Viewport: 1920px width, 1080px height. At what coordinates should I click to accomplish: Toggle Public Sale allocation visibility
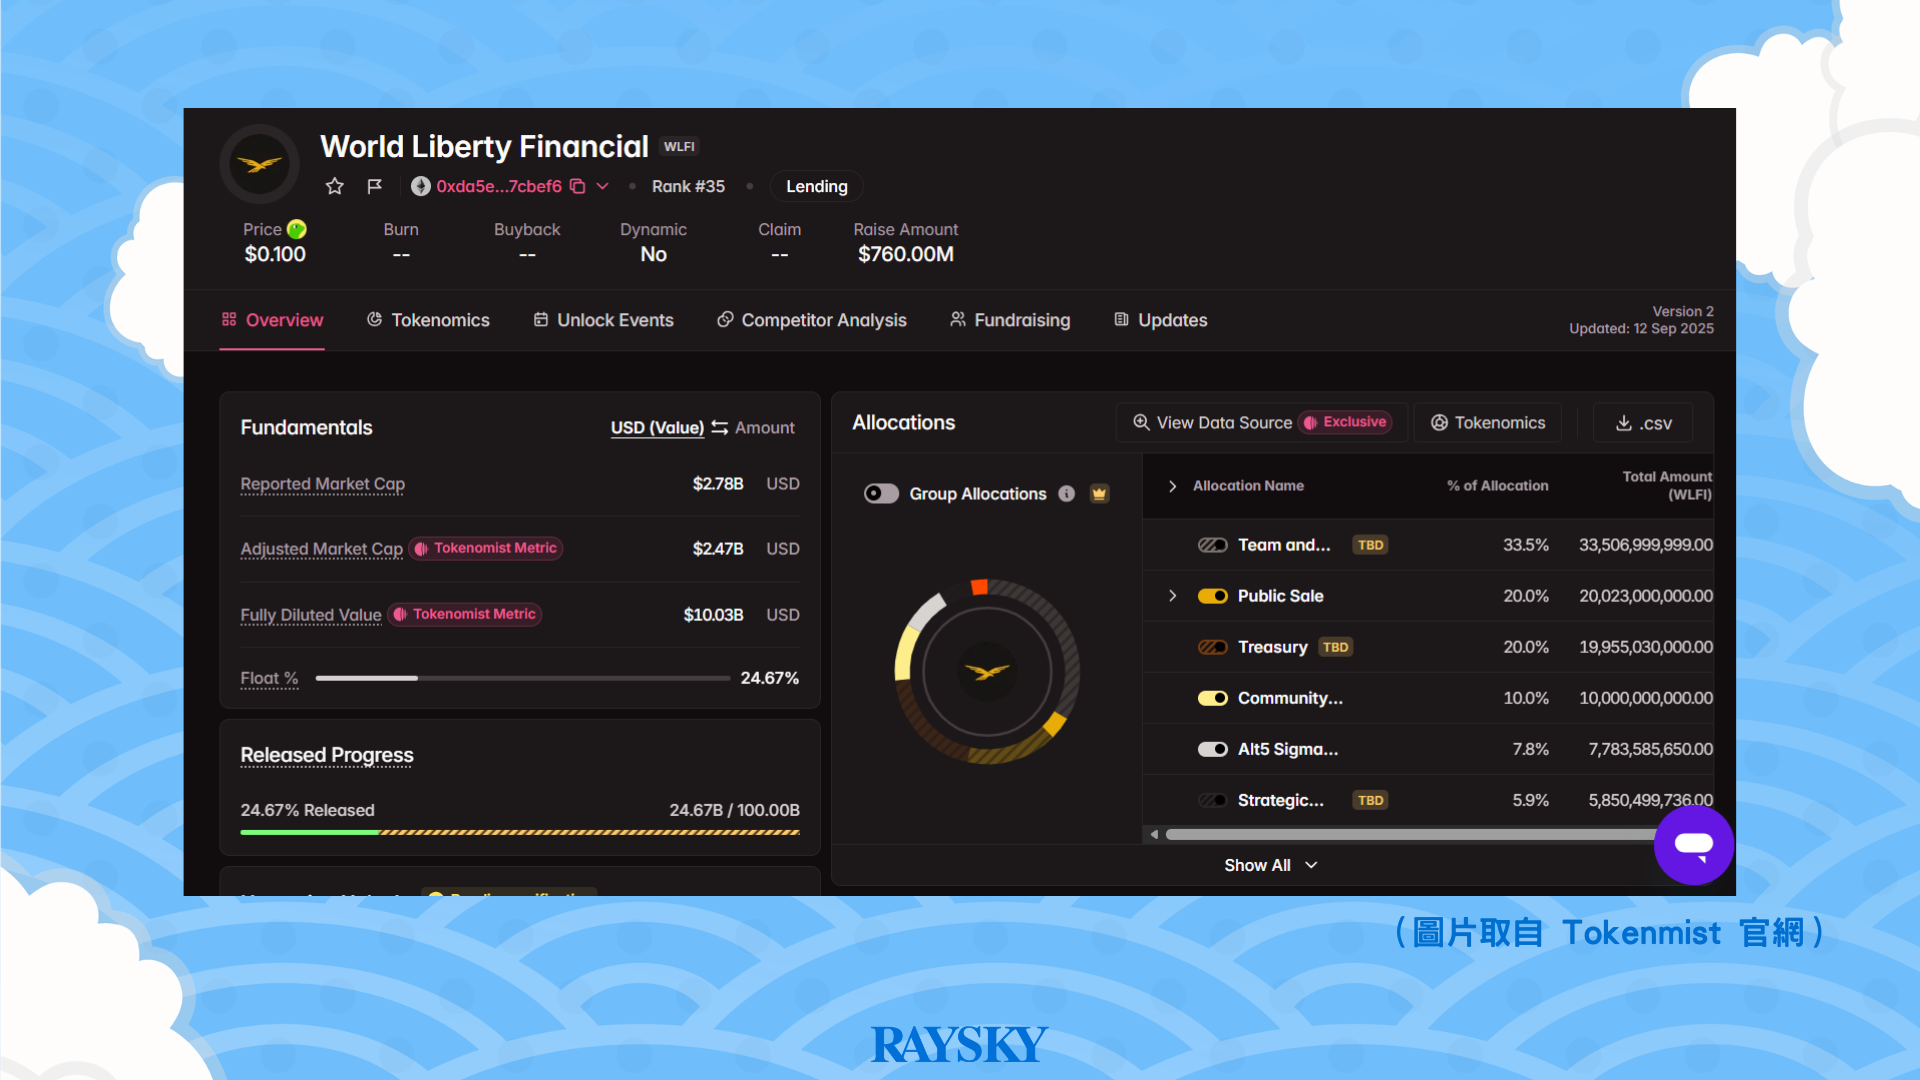pyautogui.click(x=1212, y=596)
